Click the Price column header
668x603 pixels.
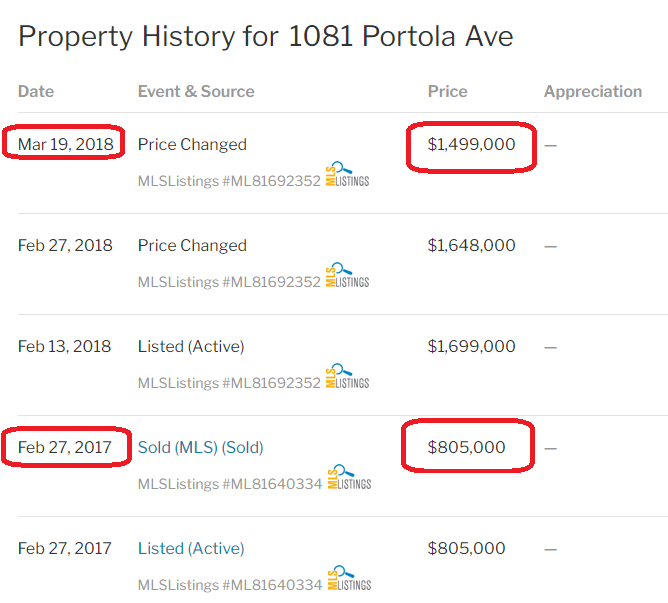[x=447, y=91]
